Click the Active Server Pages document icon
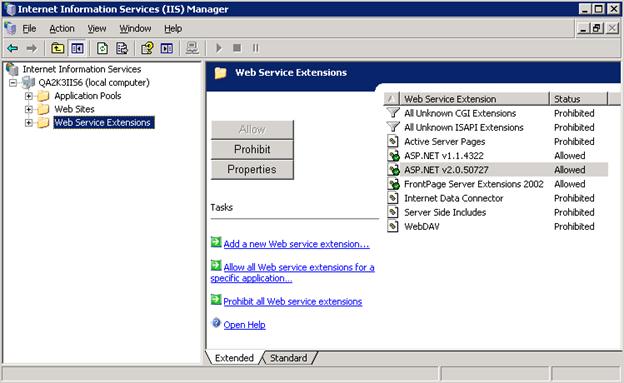This screenshot has height=383, width=624. 393,141
